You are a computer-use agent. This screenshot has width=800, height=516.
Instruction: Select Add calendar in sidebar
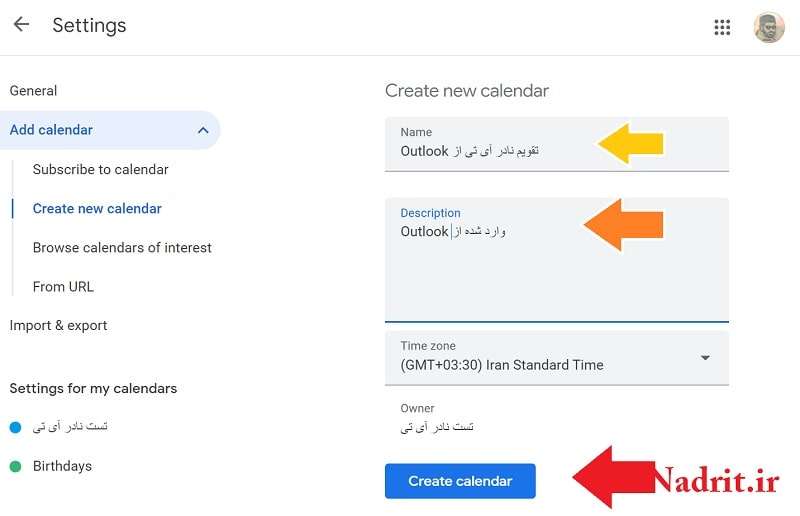coord(110,130)
